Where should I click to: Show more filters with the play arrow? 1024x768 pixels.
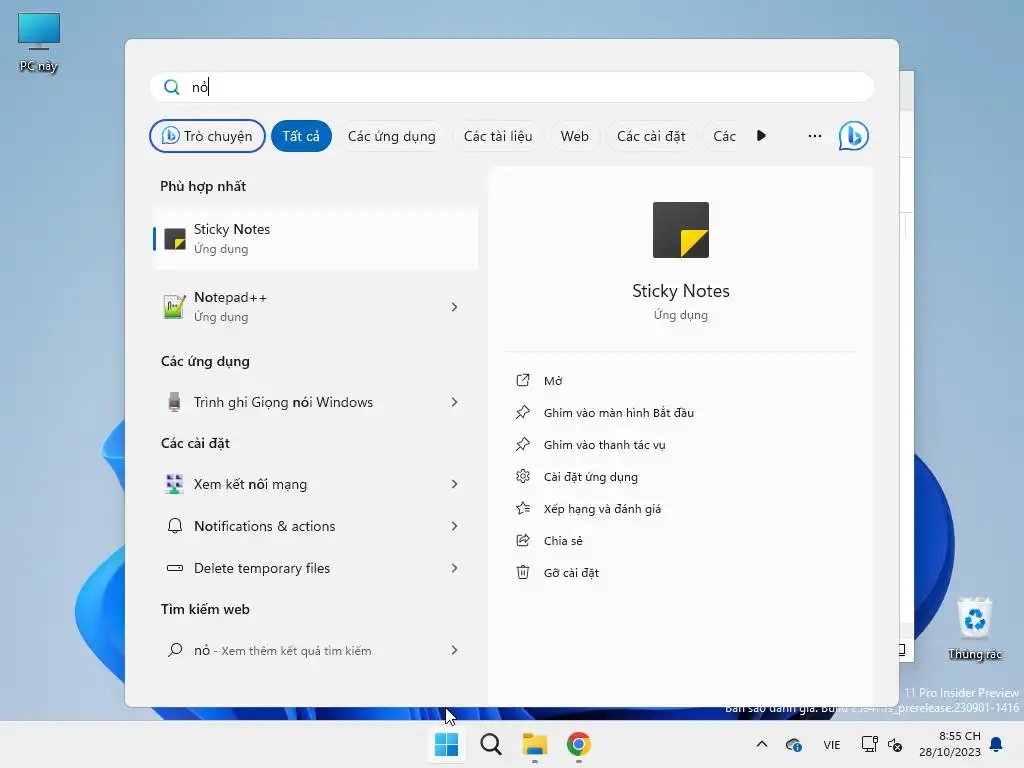(x=761, y=136)
